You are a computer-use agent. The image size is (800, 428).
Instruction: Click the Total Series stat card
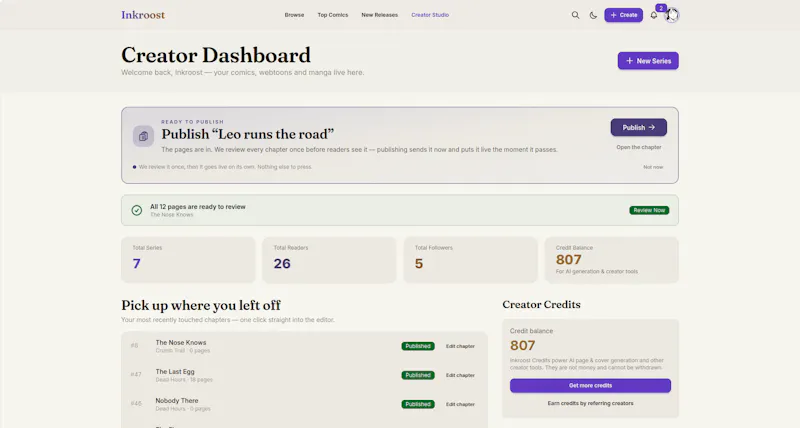coord(188,260)
